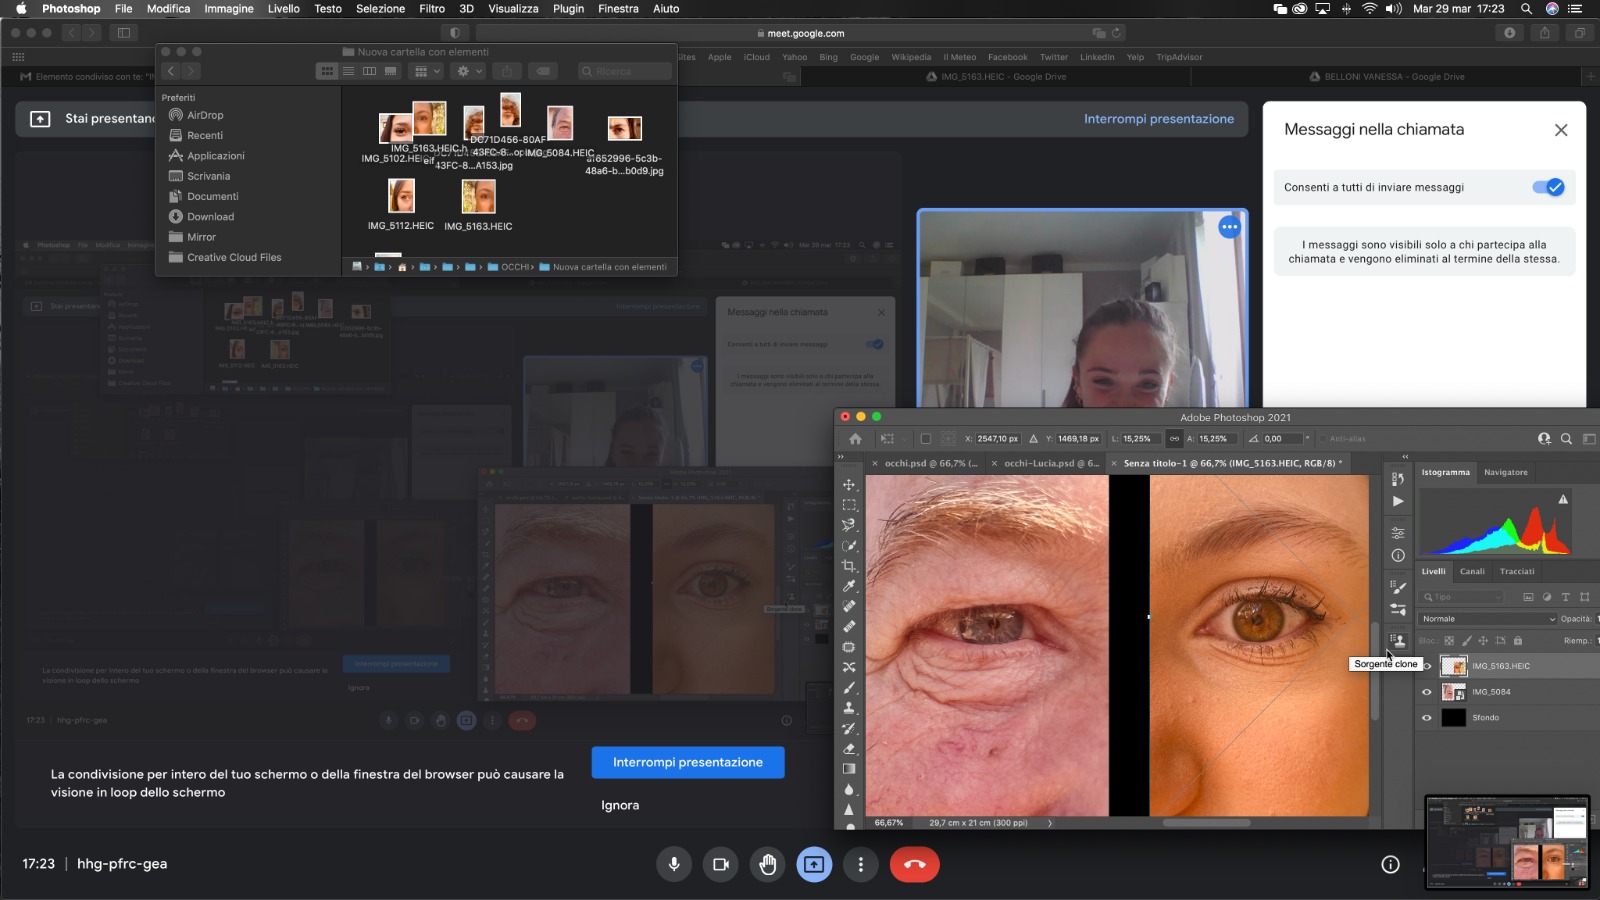
Task: Hide the Sfondo layer
Action: pyautogui.click(x=1427, y=718)
